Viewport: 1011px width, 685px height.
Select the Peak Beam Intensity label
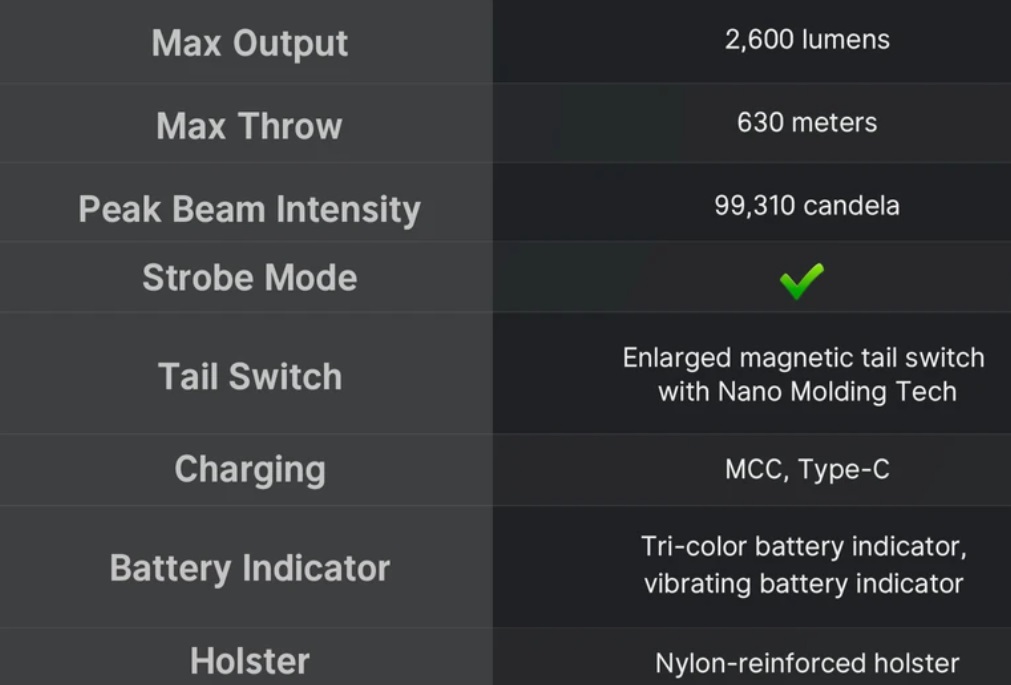pos(250,209)
